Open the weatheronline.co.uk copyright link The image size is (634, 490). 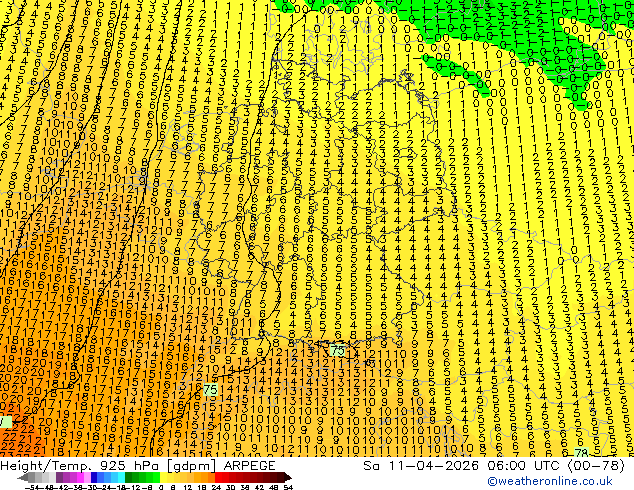coord(550,481)
